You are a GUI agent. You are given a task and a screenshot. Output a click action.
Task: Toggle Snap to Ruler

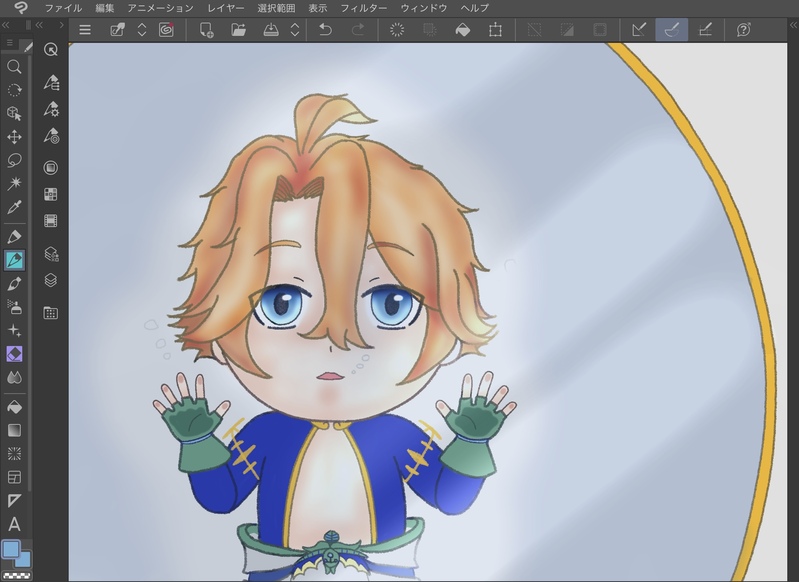tap(639, 30)
